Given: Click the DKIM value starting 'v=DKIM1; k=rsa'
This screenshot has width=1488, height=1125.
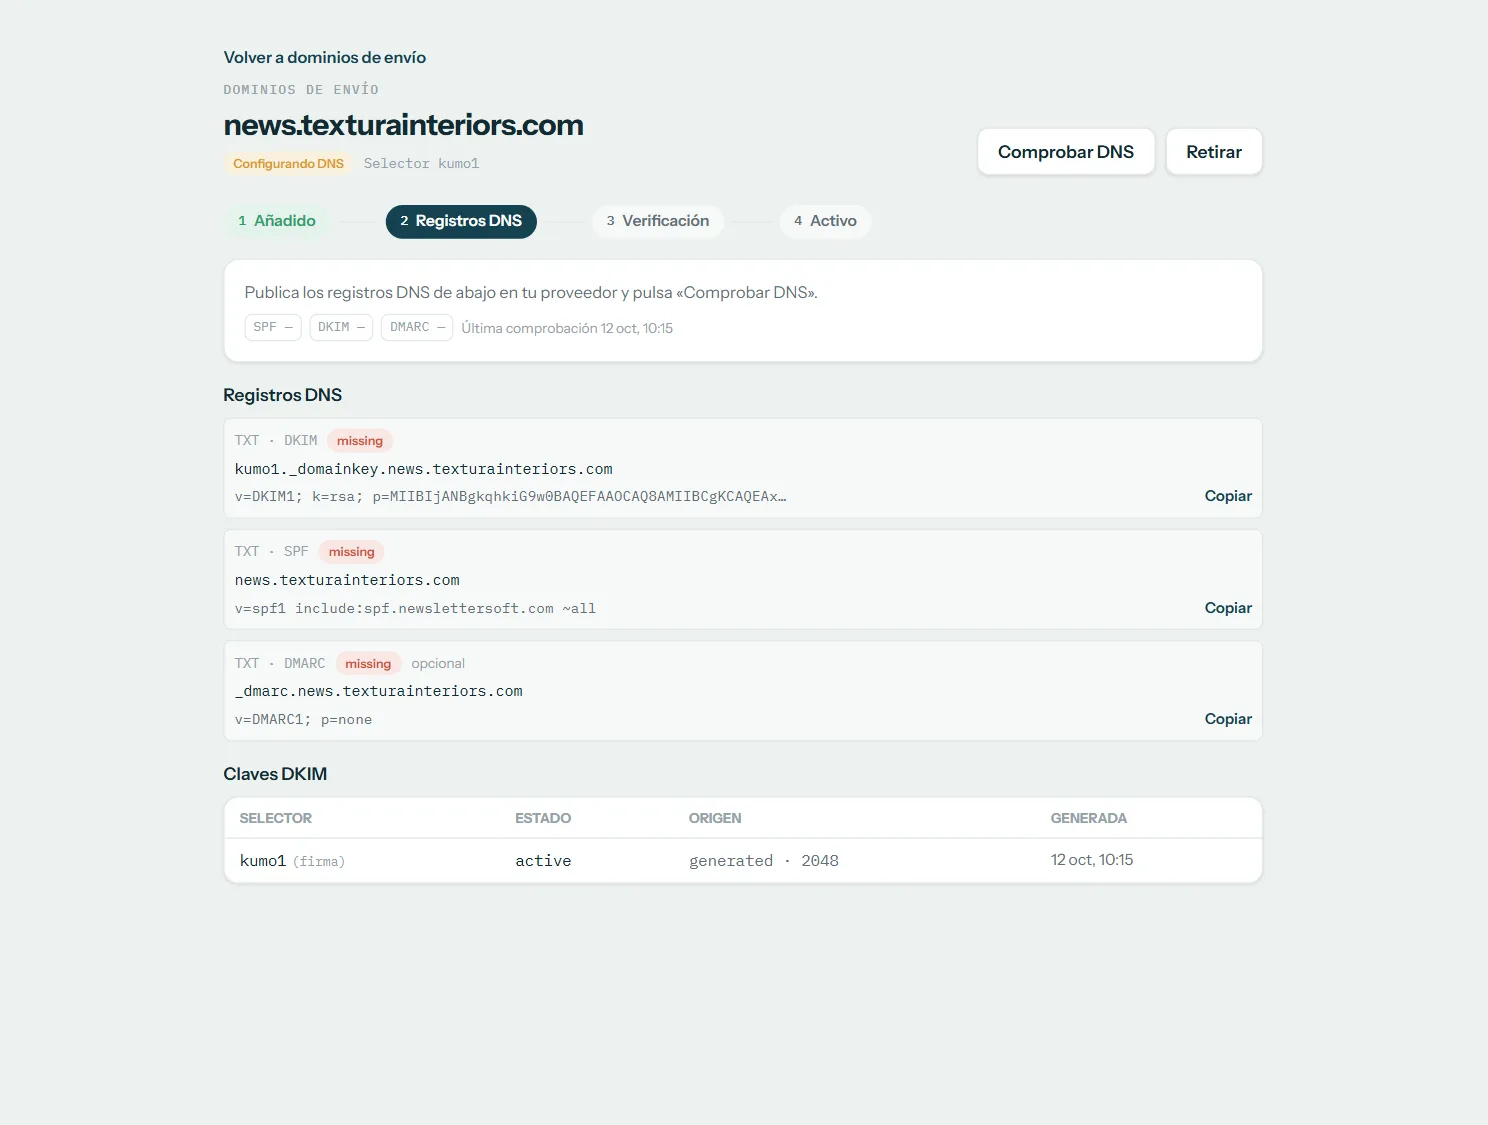Looking at the screenshot, I should pyautogui.click(x=510, y=496).
